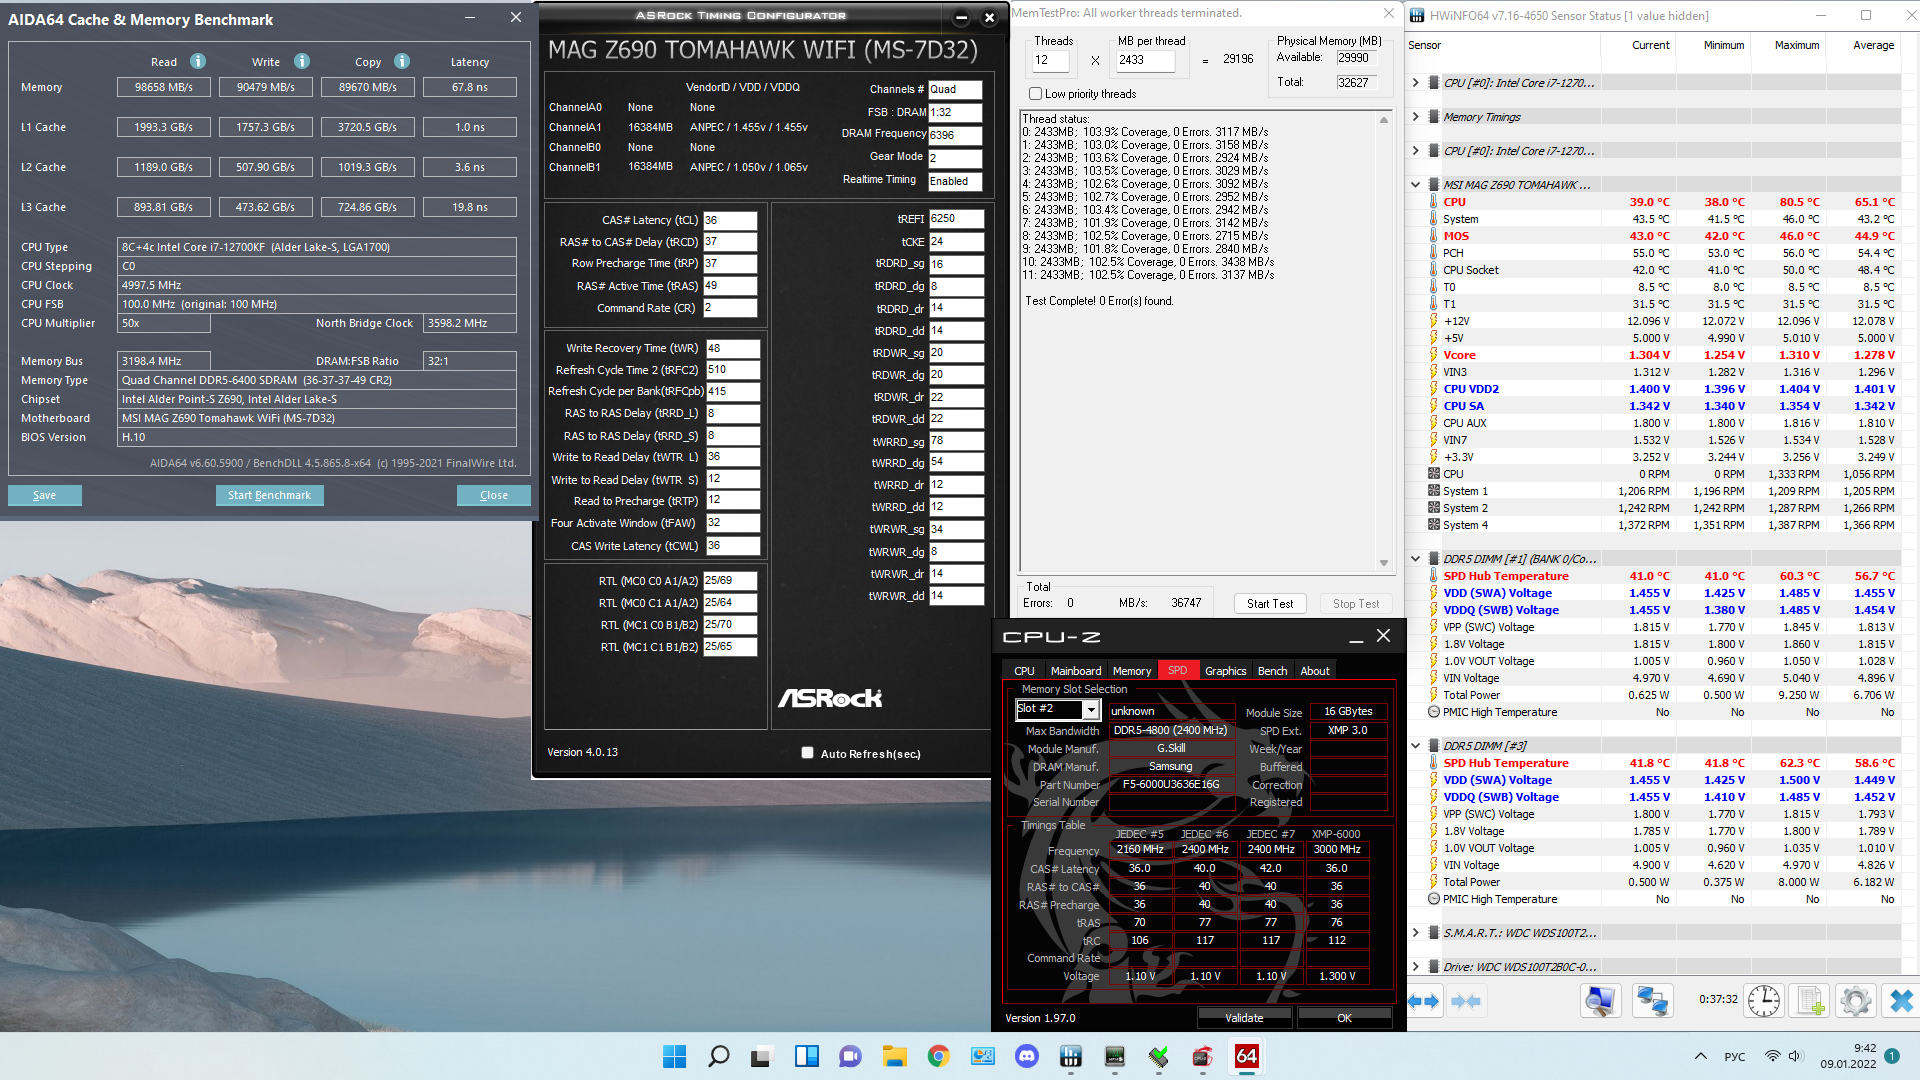Enable Low priority threads checkbox

pos(1036,94)
